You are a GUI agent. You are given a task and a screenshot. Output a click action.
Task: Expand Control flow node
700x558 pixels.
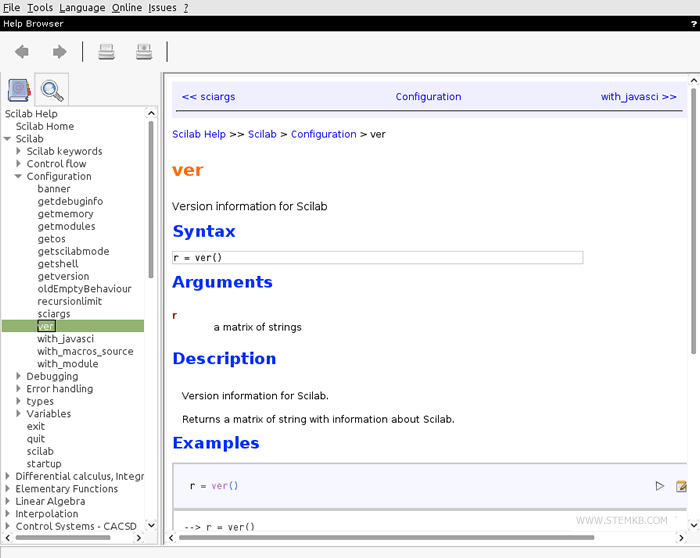click(18, 164)
